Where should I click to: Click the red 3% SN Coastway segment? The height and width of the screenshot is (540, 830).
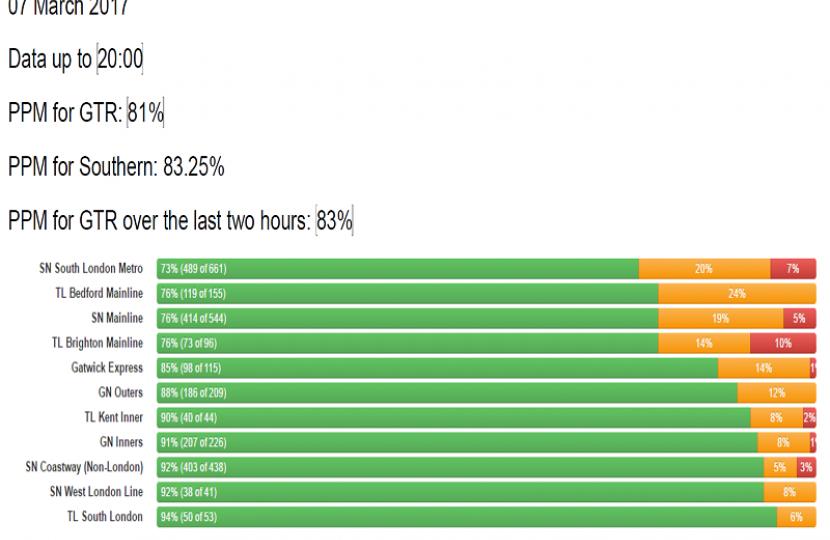[806, 467]
